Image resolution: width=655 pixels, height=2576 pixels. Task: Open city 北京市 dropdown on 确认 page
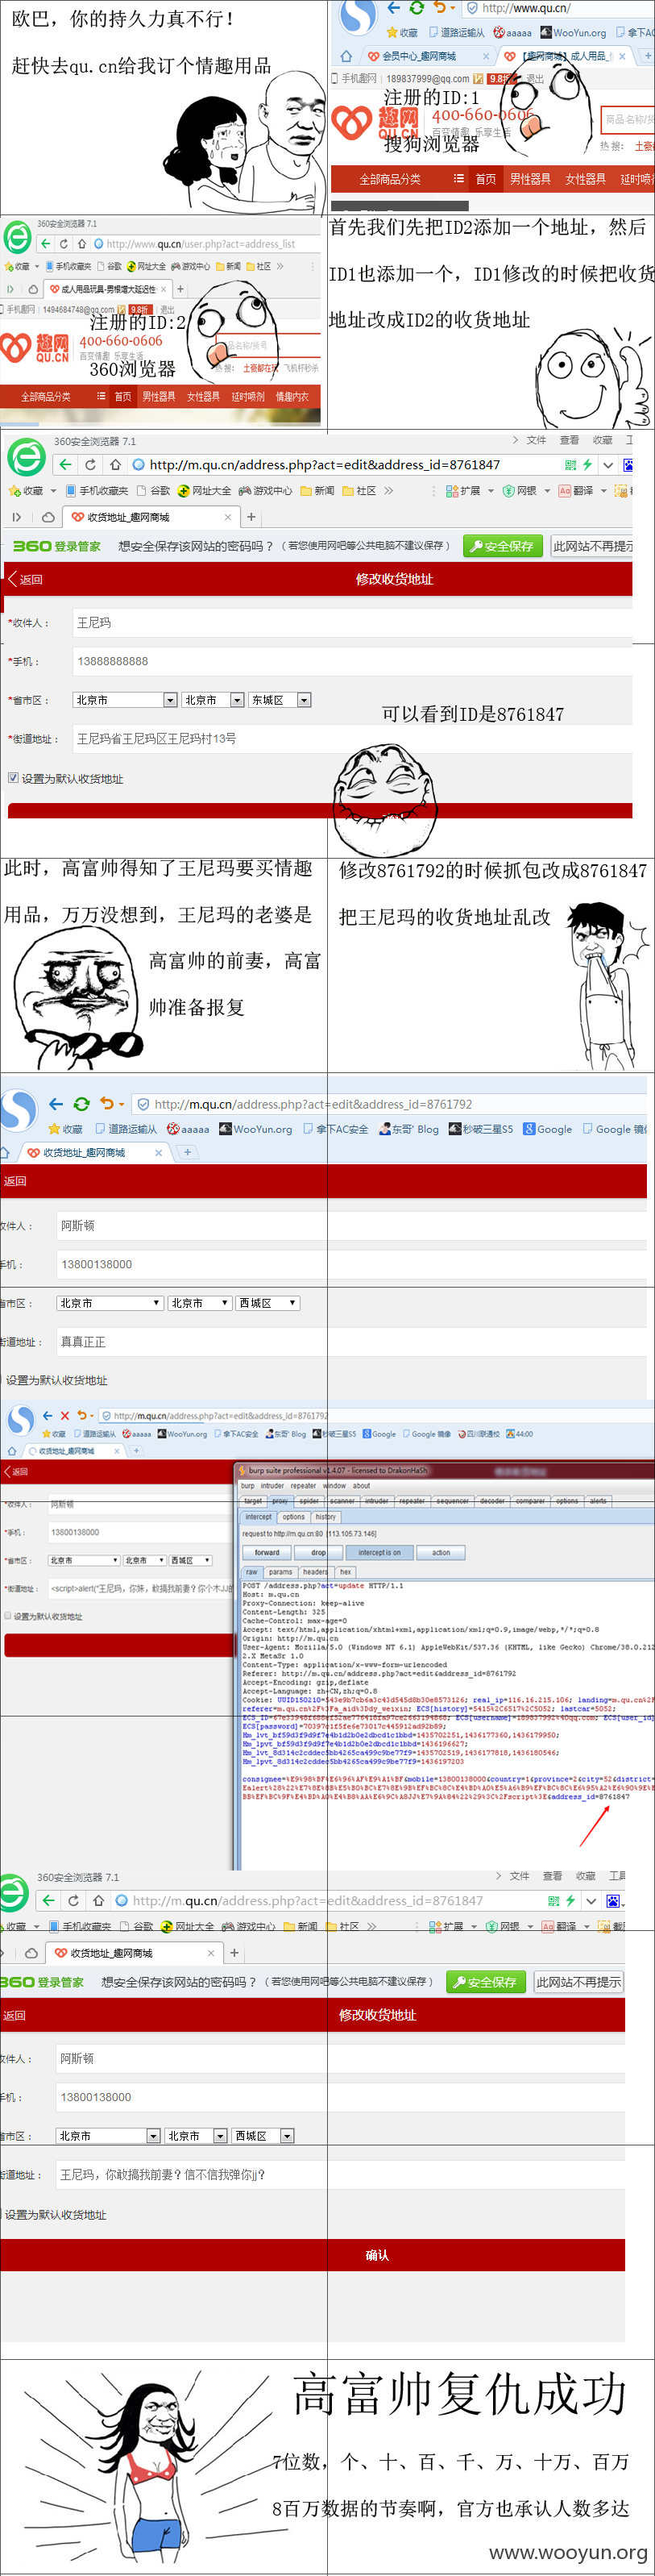196,2136
